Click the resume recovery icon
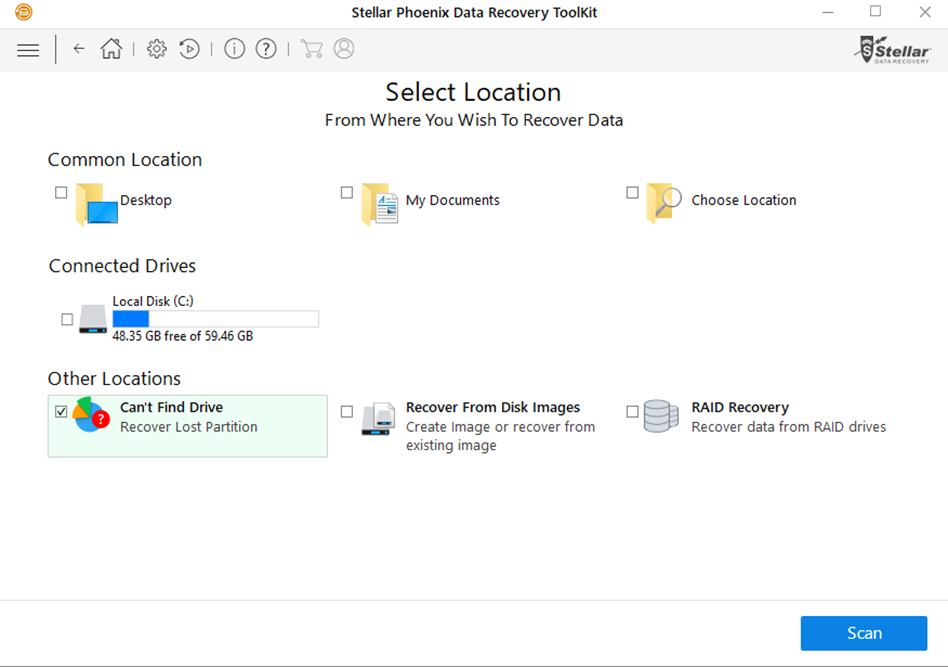This screenshot has width=948, height=667. tap(189, 49)
